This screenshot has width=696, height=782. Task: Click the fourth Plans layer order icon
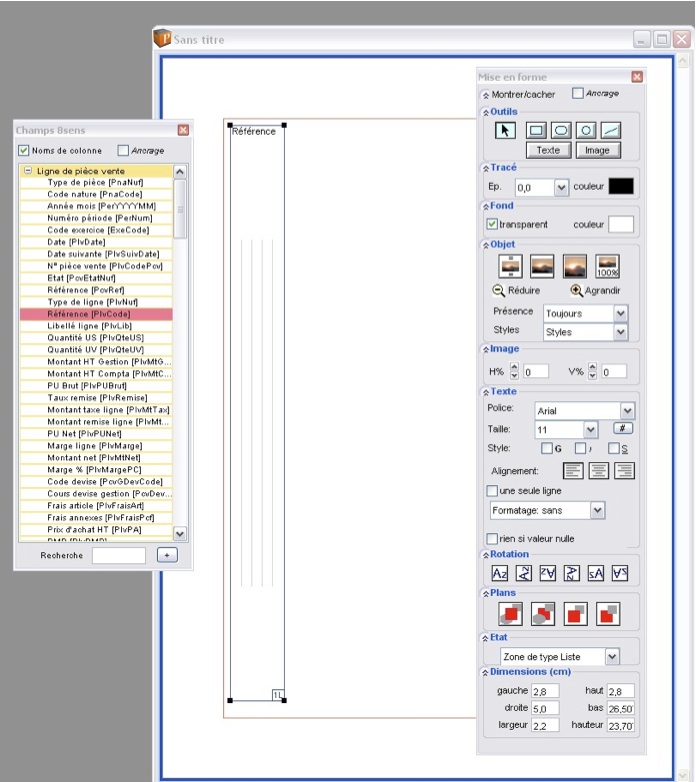[608, 614]
